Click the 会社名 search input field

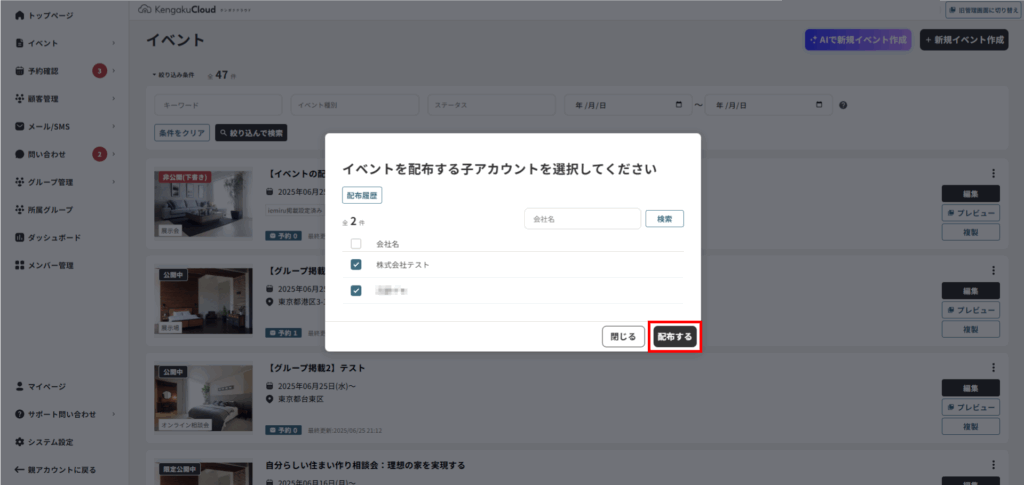pos(582,218)
